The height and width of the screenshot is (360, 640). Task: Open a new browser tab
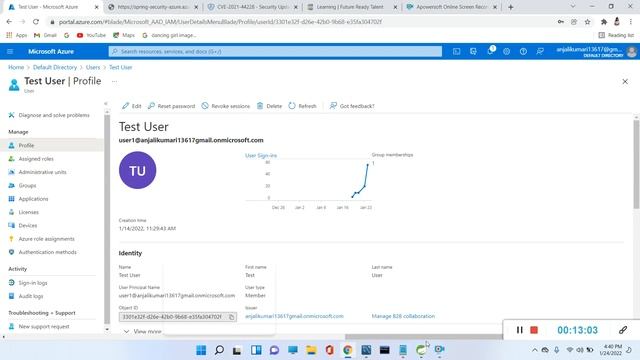[x=511, y=7]
